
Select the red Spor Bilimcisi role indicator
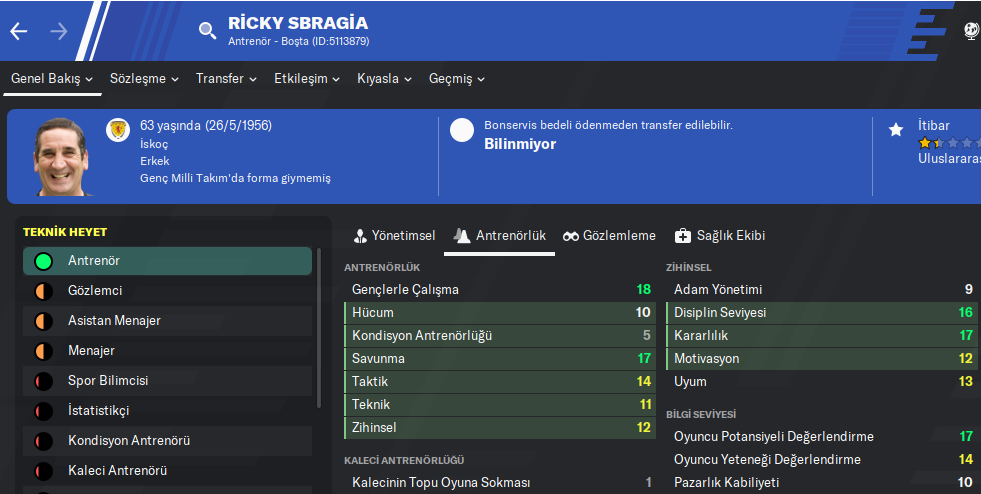coord(43,381)
